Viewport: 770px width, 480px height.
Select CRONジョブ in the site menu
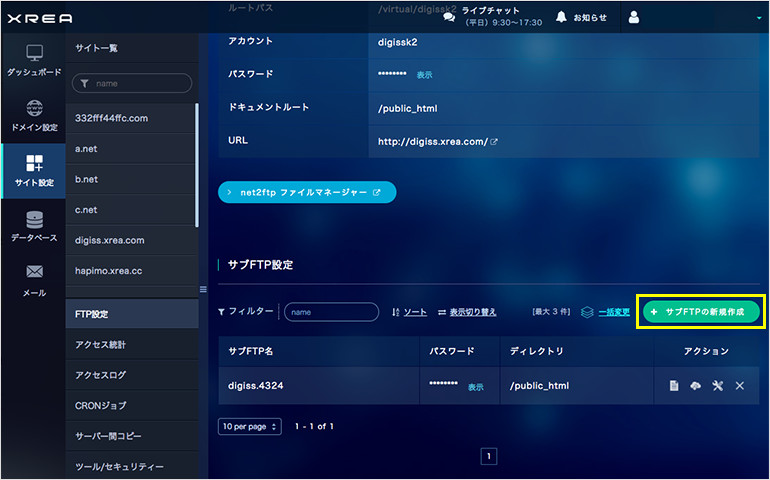tap(100, 406)
